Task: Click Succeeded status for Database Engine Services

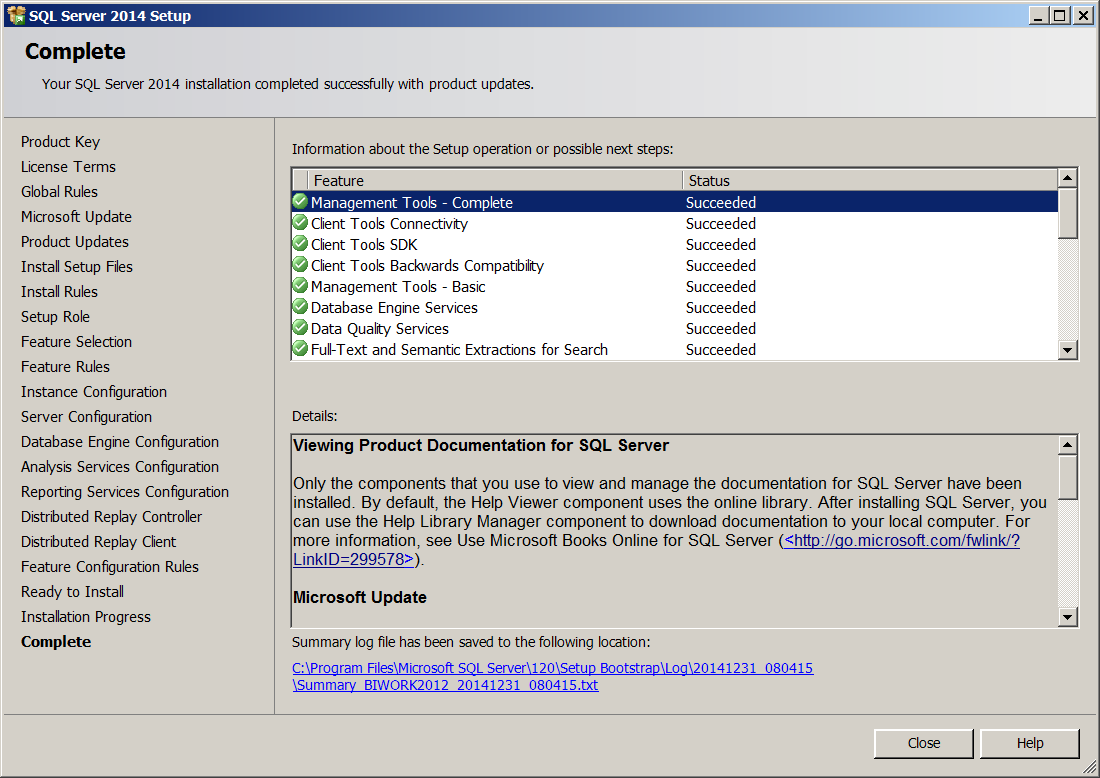Action: (720, 307)
